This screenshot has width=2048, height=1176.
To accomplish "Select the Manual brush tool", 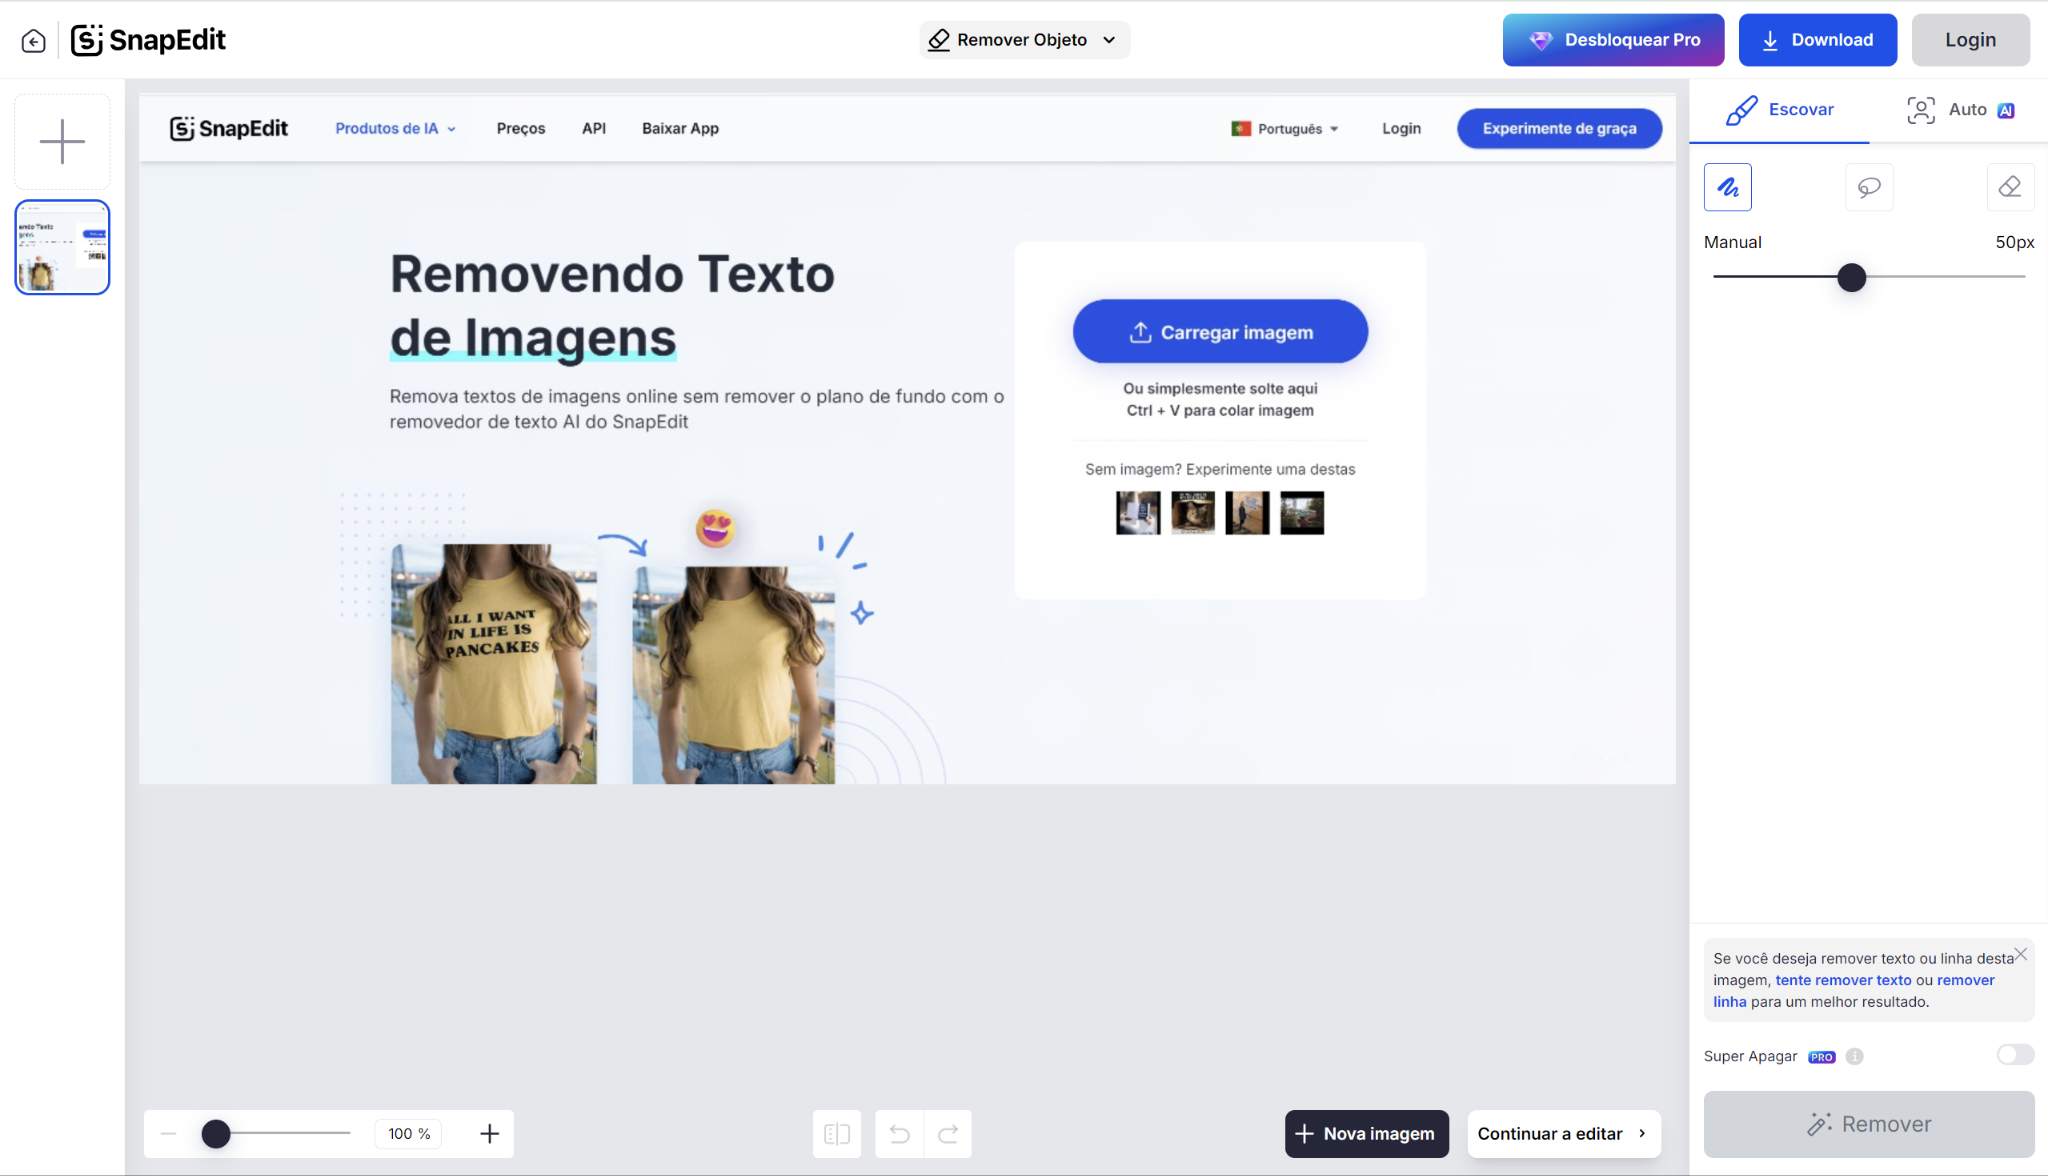I will pyautogui.click(x=1728, y=187).
